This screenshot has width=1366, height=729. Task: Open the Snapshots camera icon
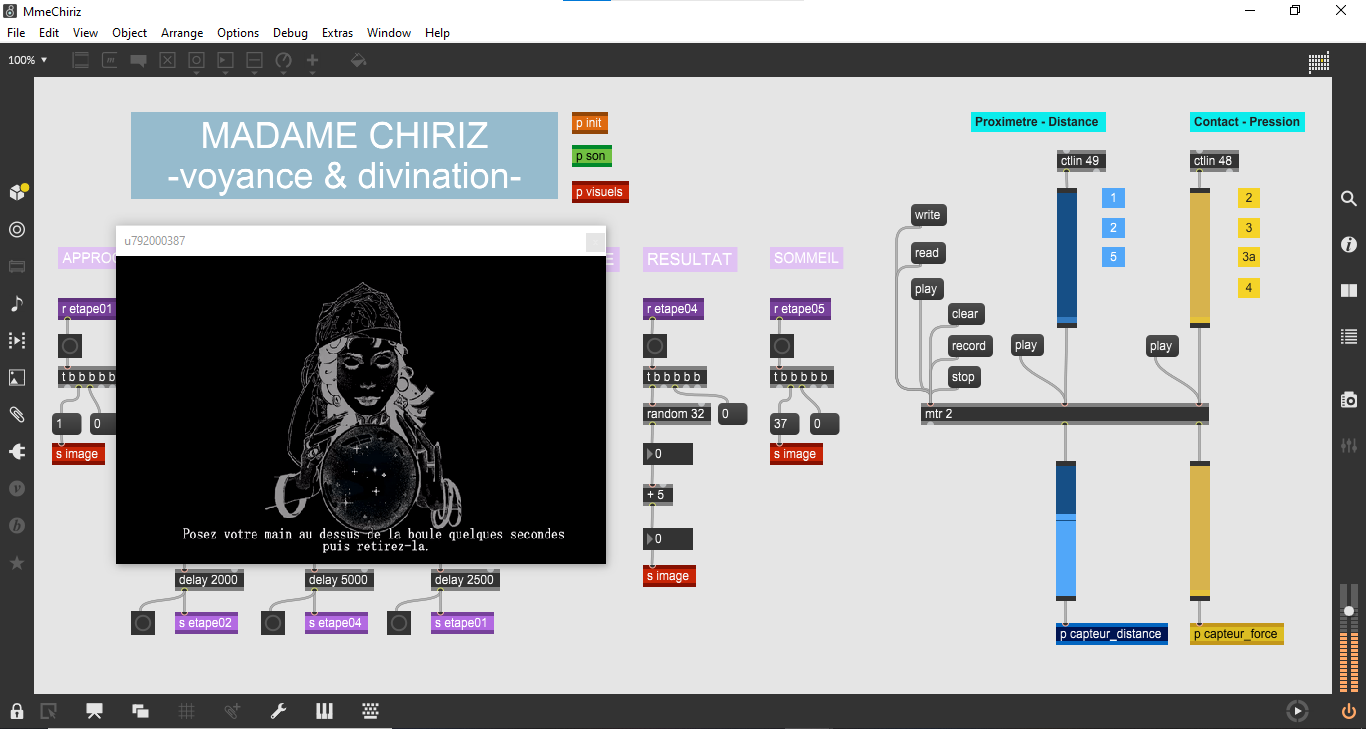[1349, 400]
